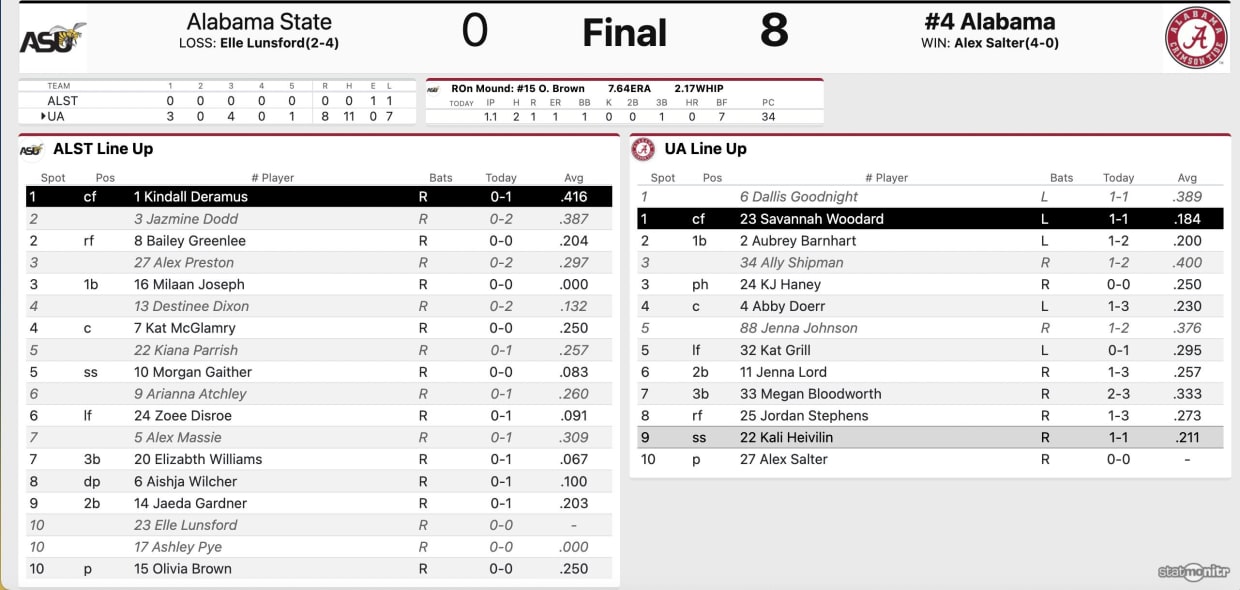This screenshot has width=1240, height=590.
Task: Click the logo next to UA Line Up
Action: [x=643, y=149]
